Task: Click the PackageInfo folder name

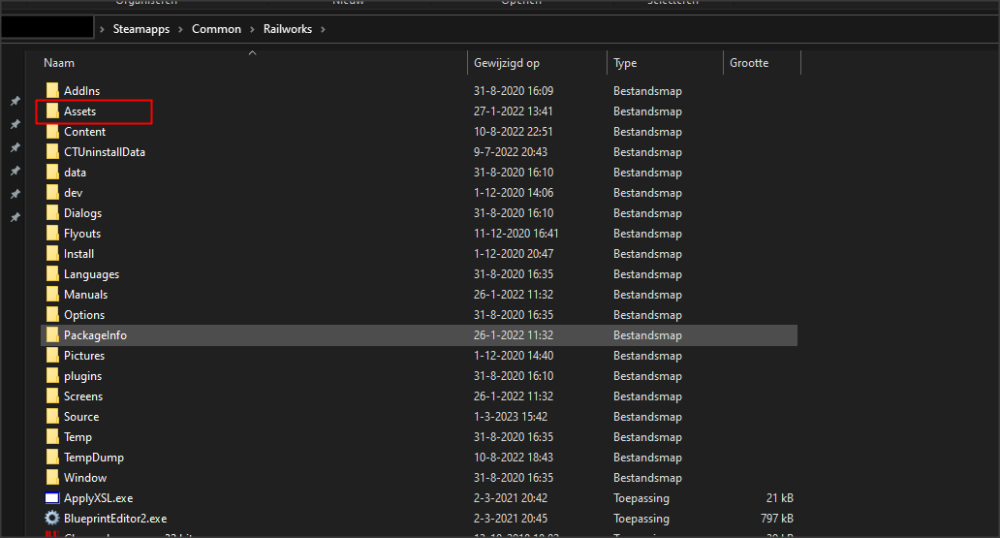Action: click(x=95, y=335)
